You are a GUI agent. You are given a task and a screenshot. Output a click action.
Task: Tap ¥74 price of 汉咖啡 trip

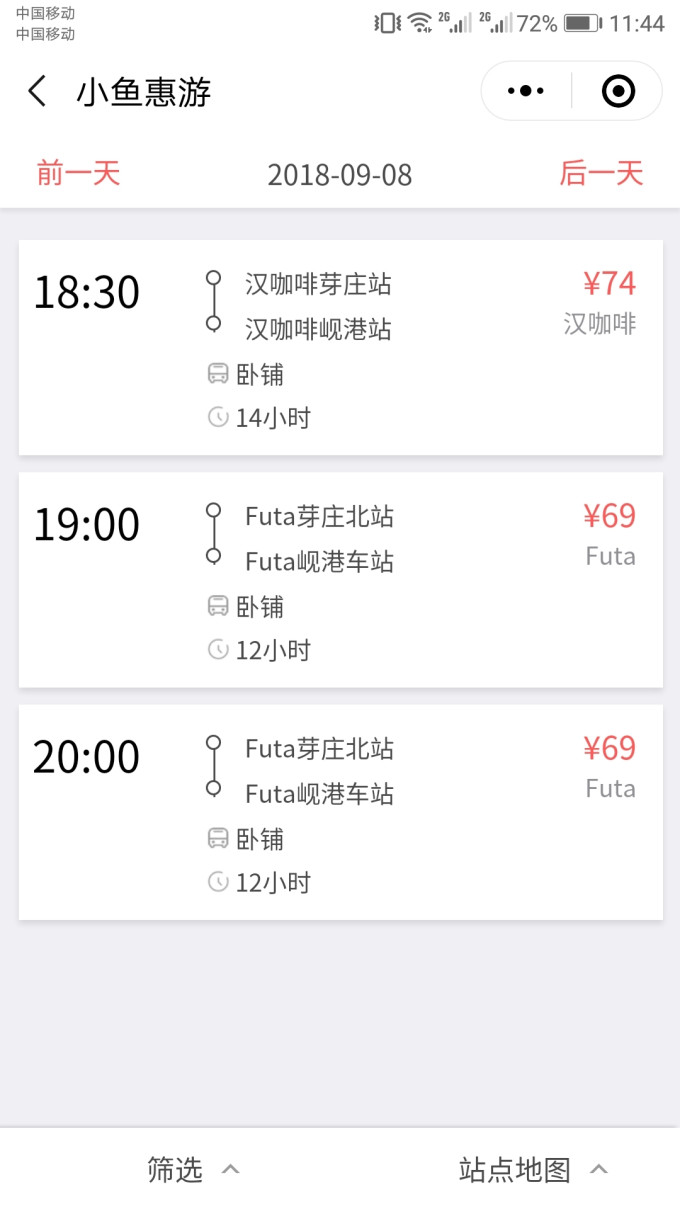tap(609, 284)
